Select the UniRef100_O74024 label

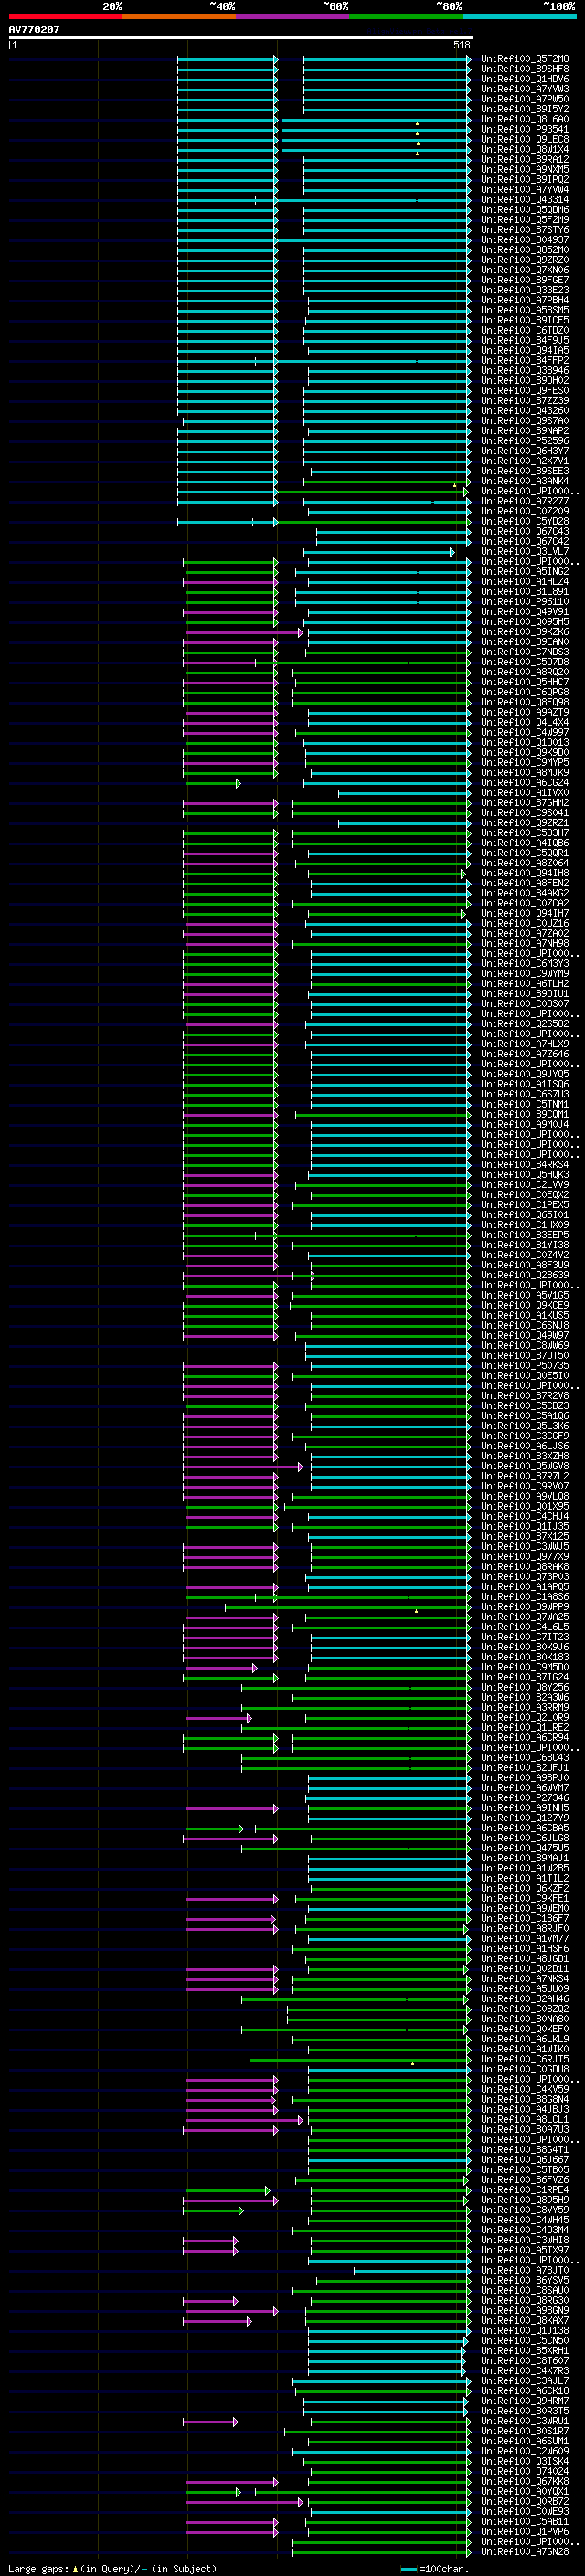click(525, 2471)
